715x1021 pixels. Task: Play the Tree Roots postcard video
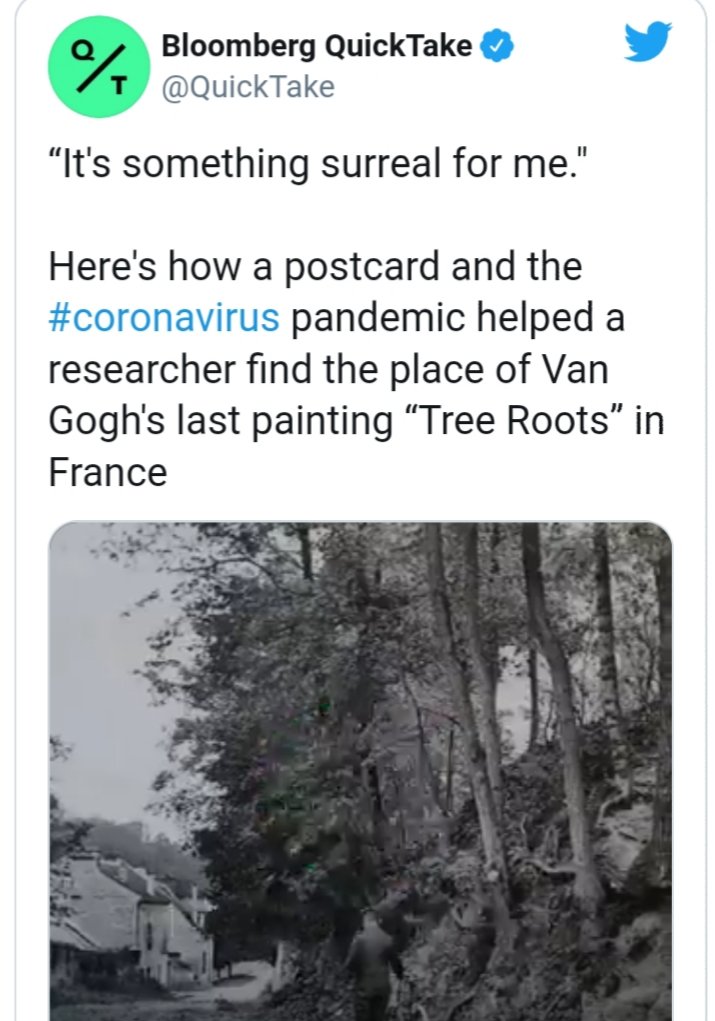point(360,770)
